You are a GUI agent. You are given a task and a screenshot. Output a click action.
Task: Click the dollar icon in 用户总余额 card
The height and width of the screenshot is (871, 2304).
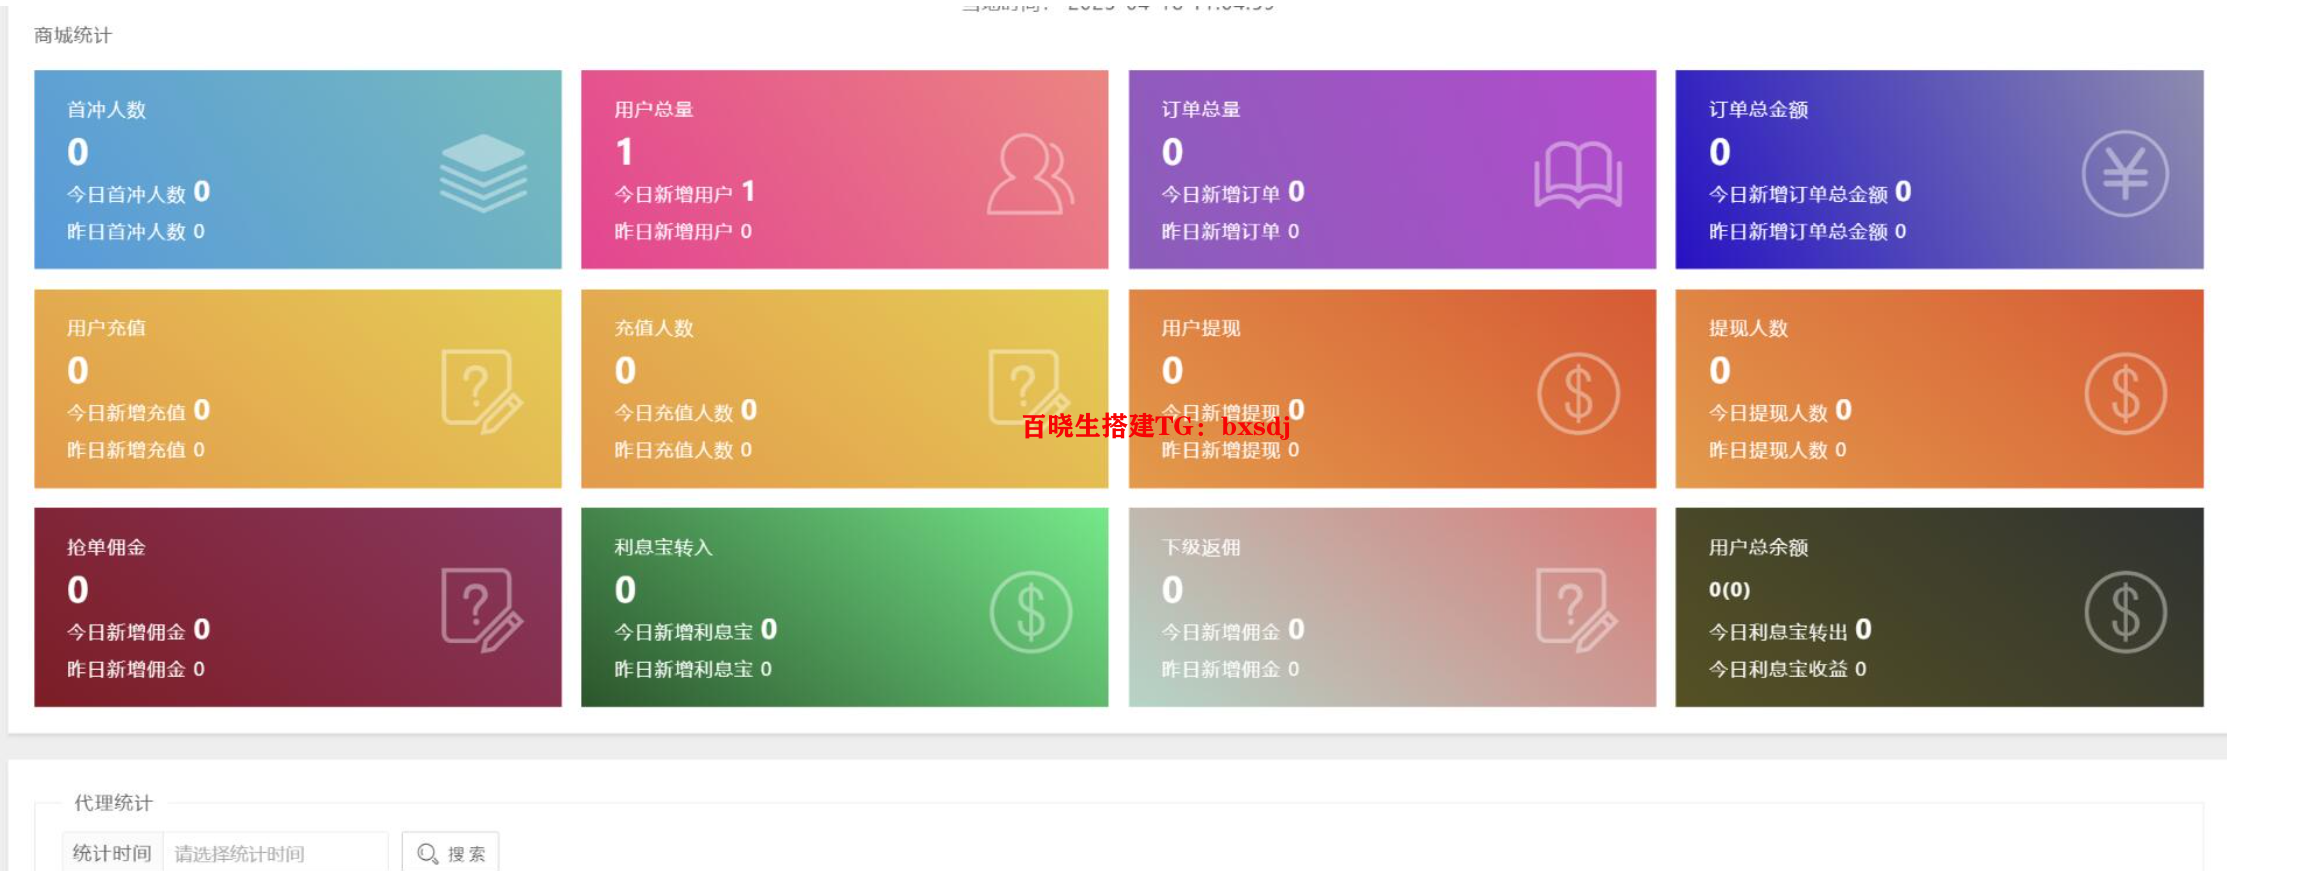[x=2125, y=612]
